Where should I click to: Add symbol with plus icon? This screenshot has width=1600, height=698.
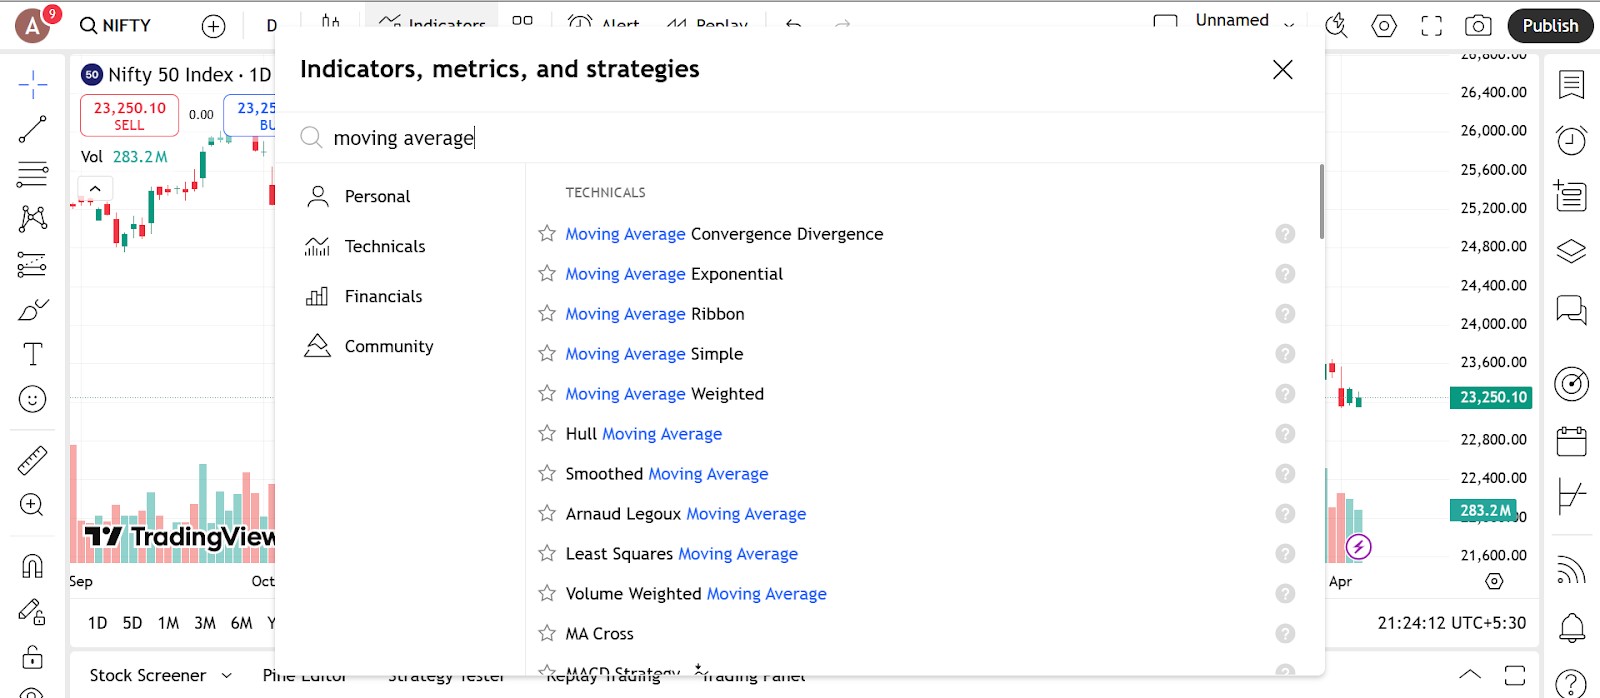213,26
